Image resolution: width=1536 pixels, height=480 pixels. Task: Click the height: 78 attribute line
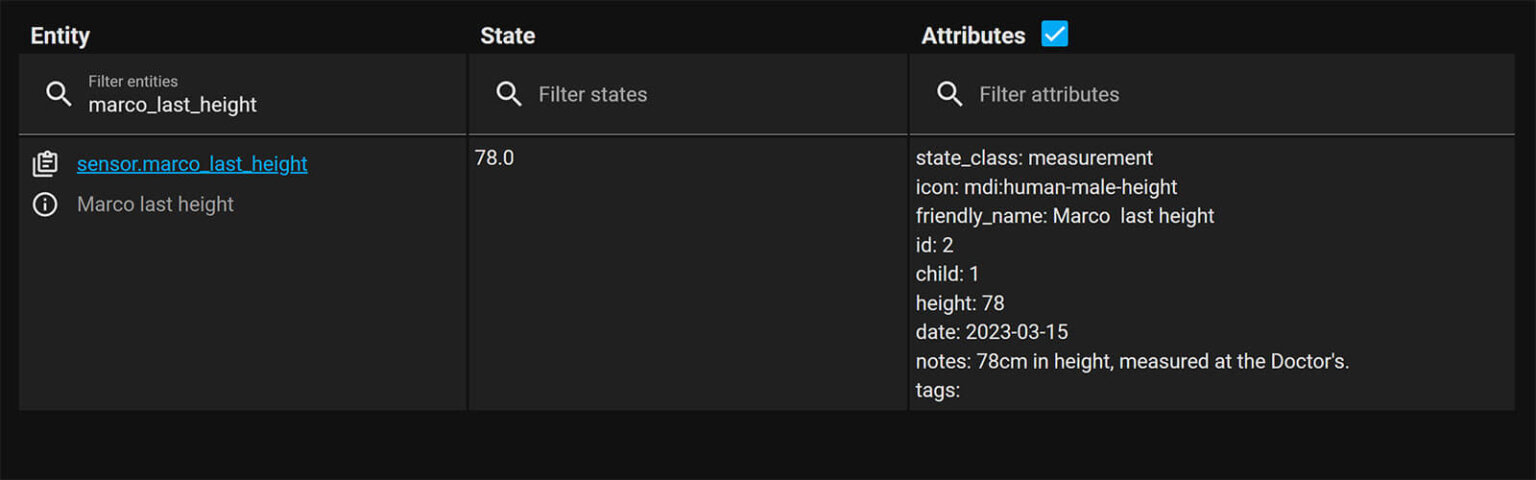pos(960,303)
